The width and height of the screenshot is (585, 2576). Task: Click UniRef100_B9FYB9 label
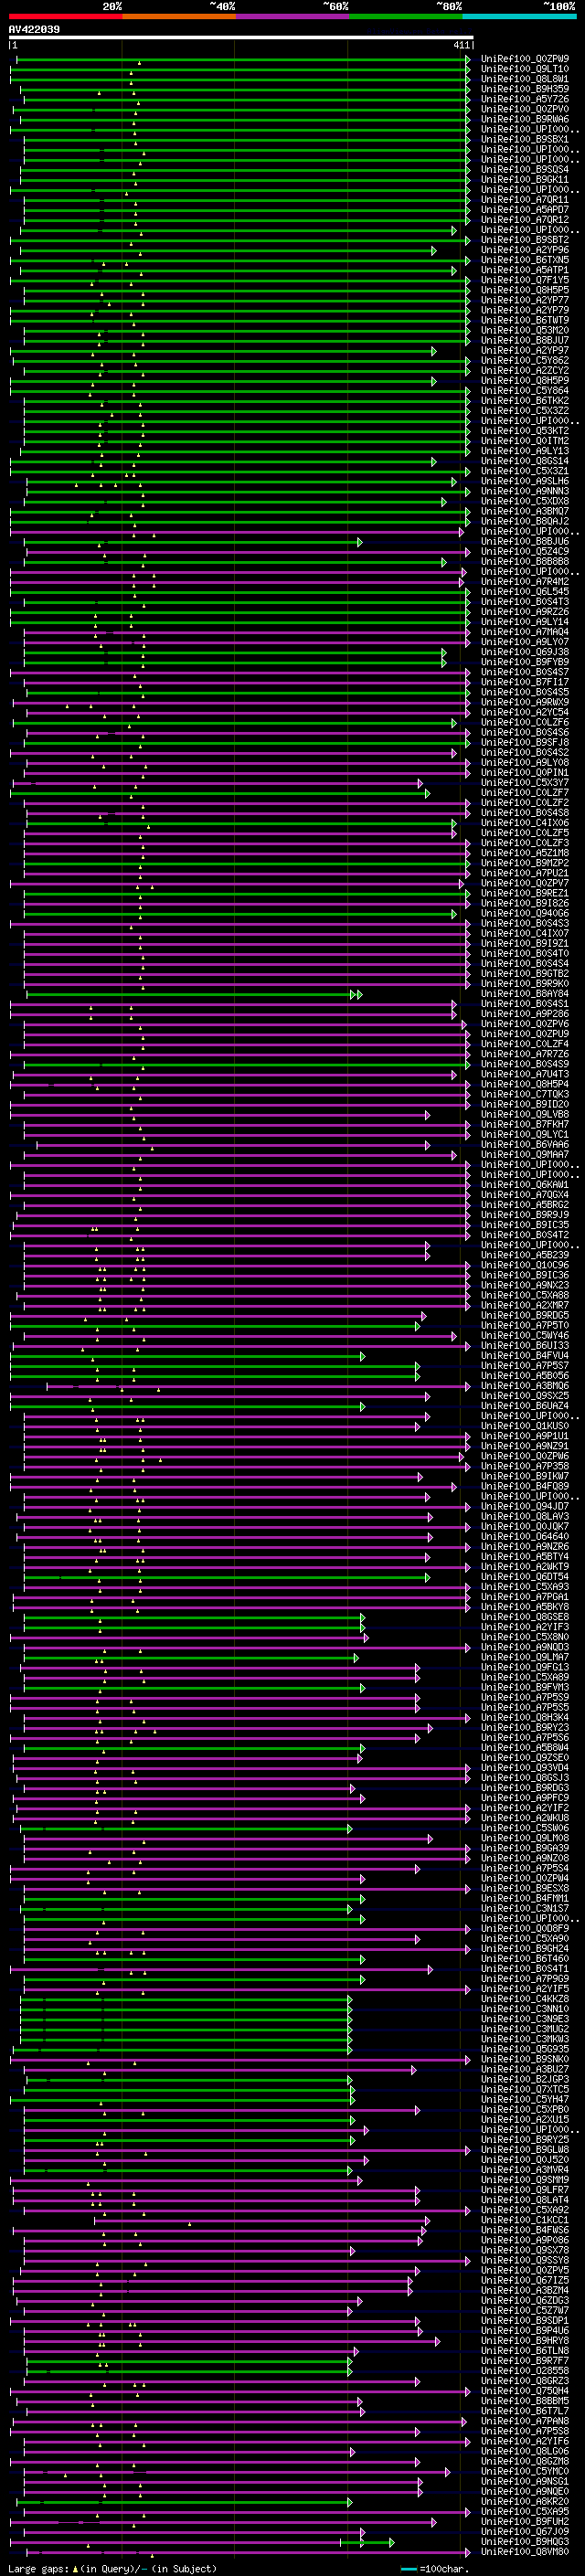[x=524, y=662]
